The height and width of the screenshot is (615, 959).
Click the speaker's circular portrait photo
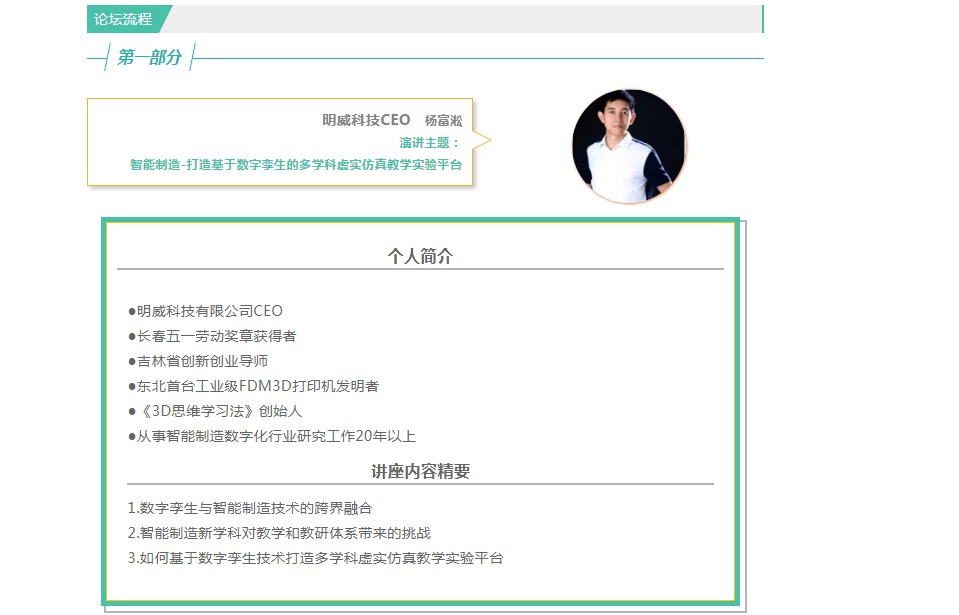coord(629,146)
